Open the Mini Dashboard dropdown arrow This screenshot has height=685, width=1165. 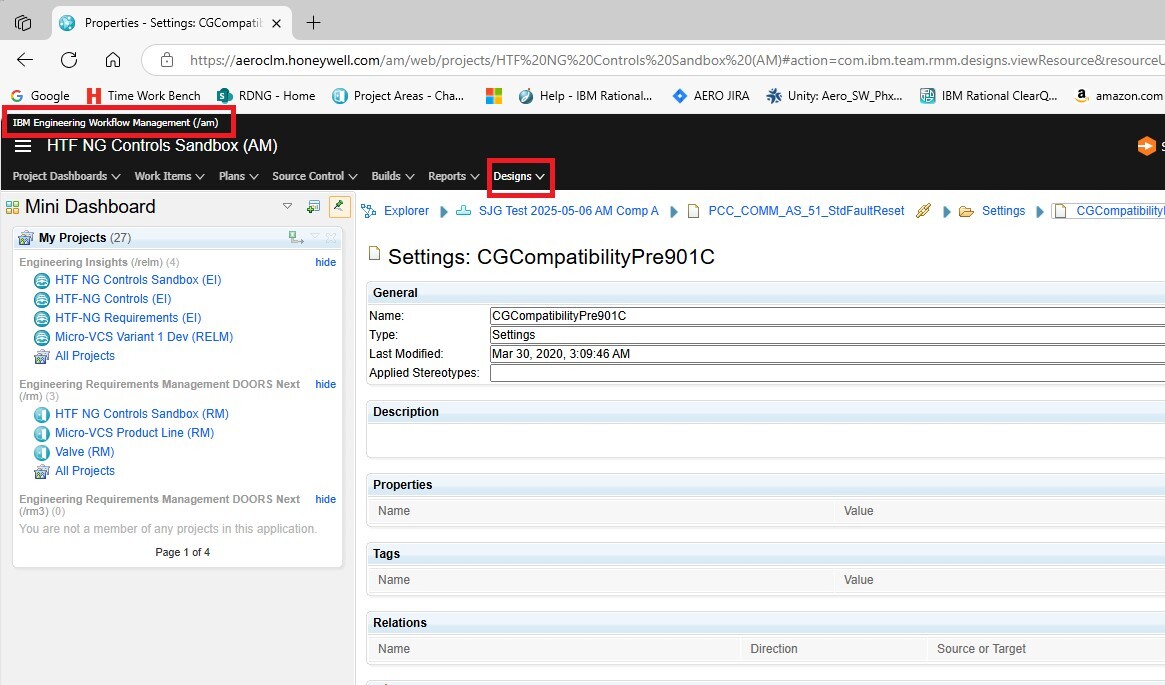(x=287, y=207)
